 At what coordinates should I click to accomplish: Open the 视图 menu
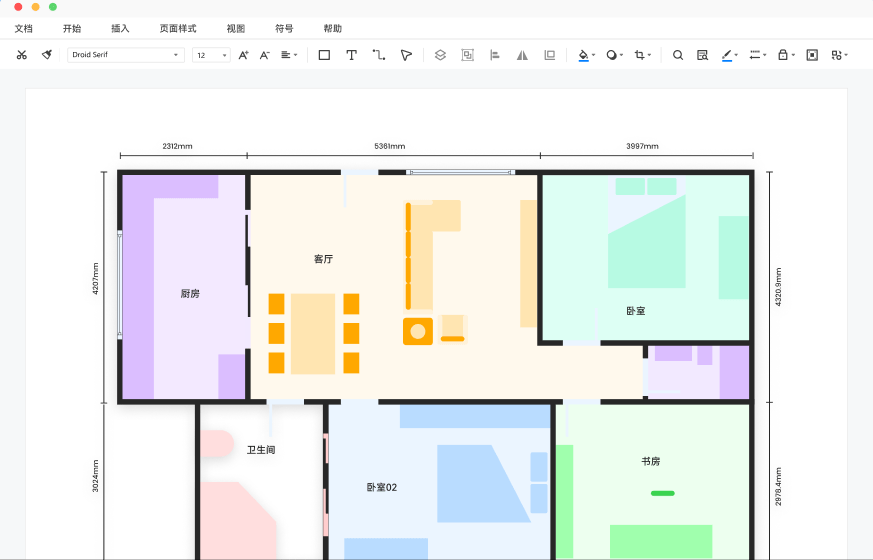236,28
